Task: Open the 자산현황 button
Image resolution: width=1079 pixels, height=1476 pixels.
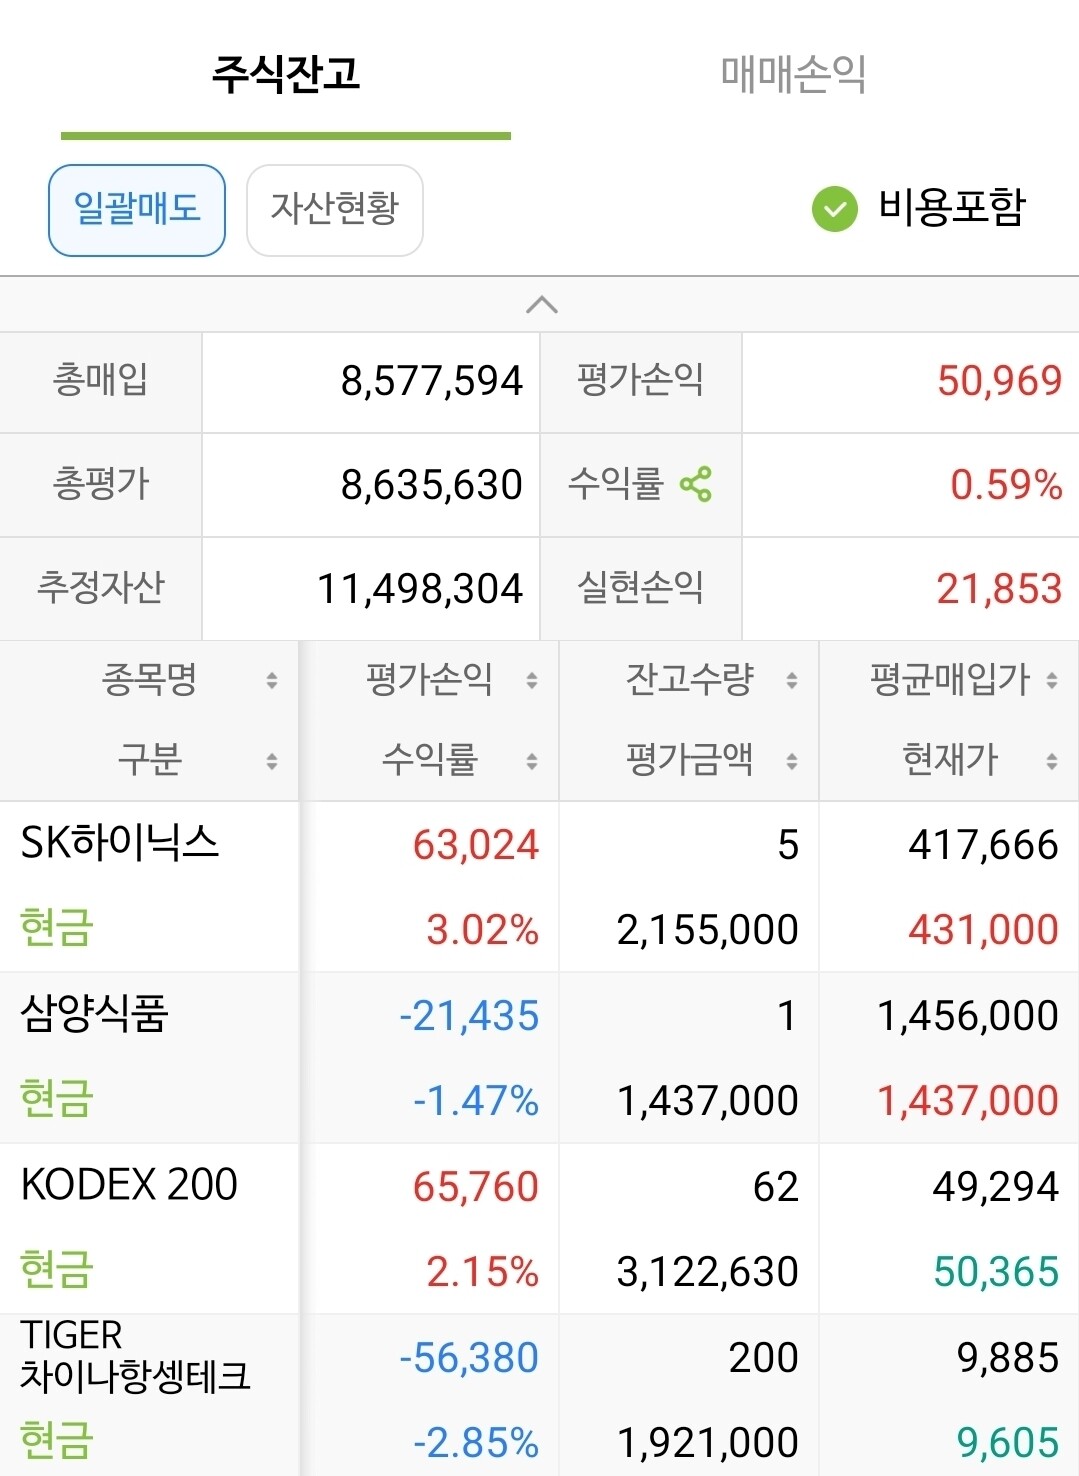Action: tap(335, 210)
